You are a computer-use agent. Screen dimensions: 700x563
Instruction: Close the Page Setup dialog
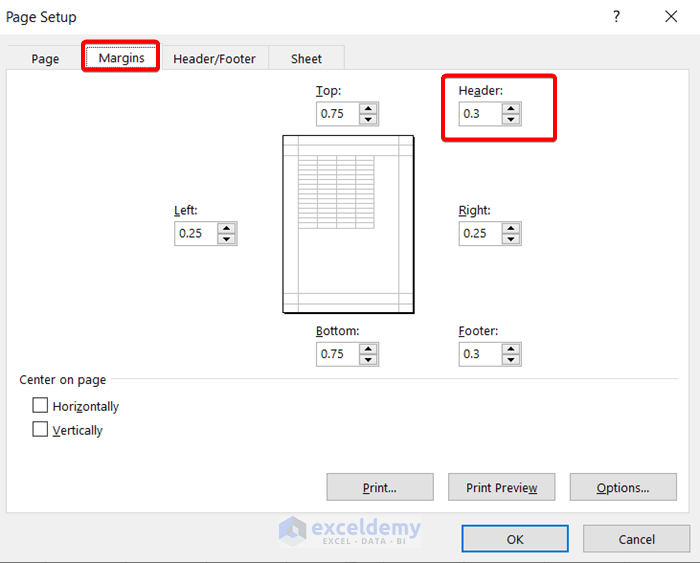pyautogui.click(x=671, y=17)
